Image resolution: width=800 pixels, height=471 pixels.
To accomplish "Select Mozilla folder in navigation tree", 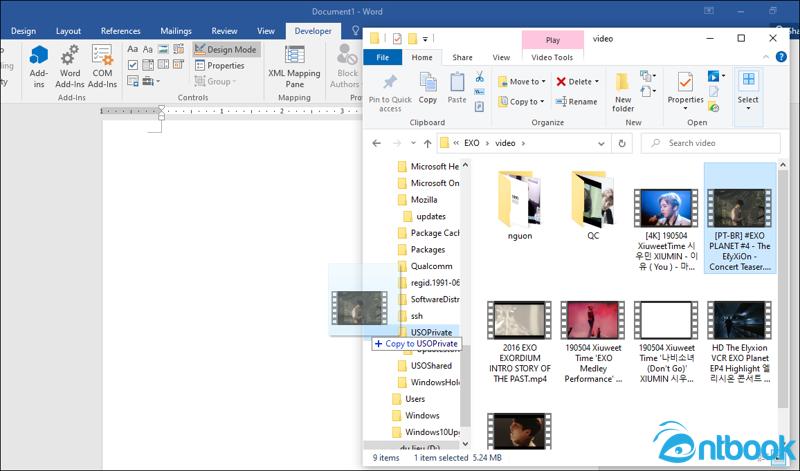I will tap(424, 200).
